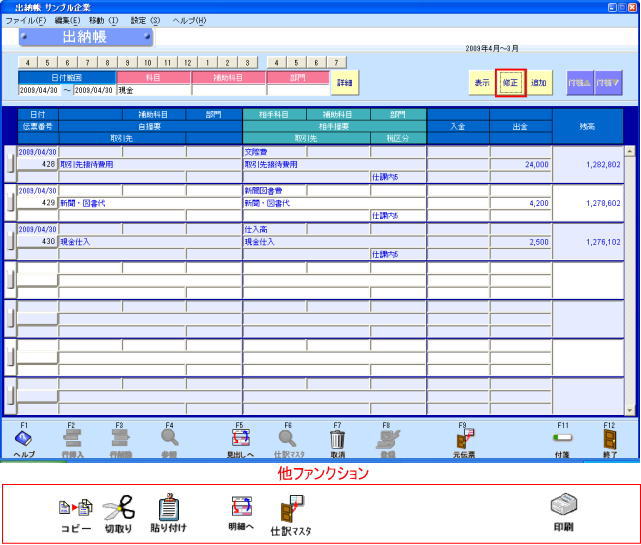Click the F2 行挿入 icon
The image size is (641, 545).
(x=72, y=438)
